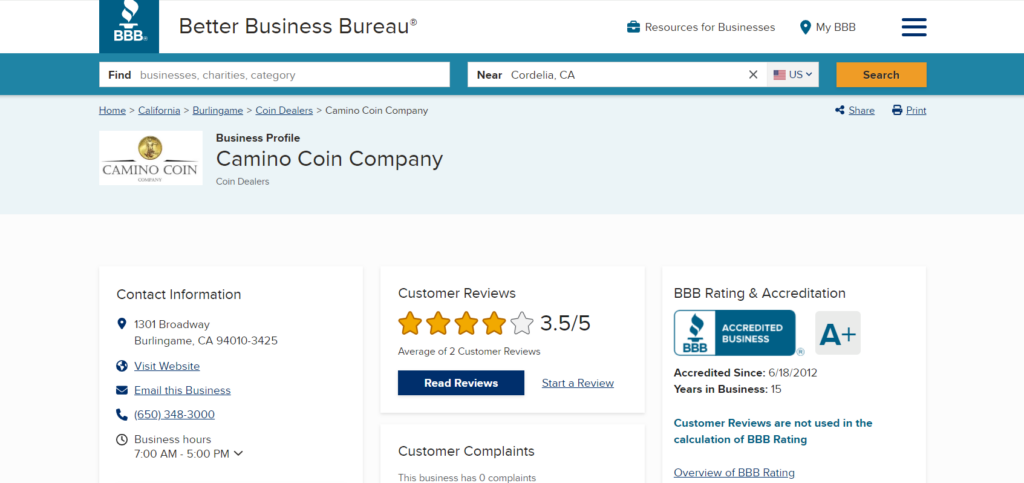Open the Visit Website link
Image resolution: width=1024 pixels, height=483 pixels.
tap(167, 366)
